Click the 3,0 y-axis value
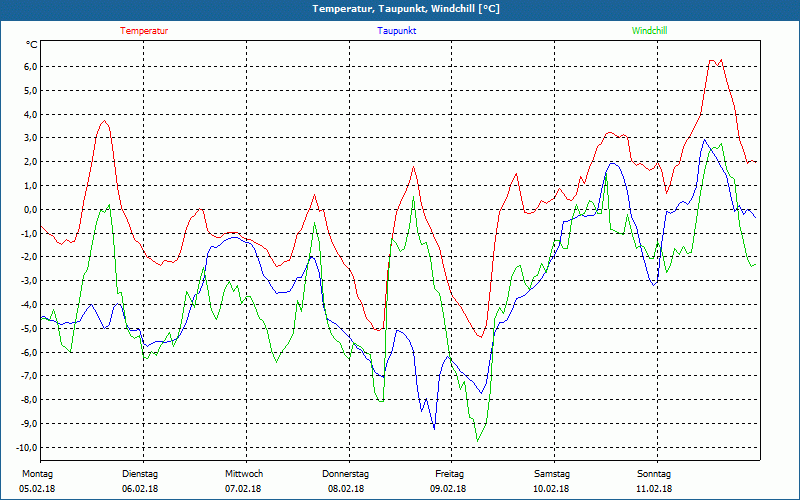 pyautogui.click(x=29, y=138)
